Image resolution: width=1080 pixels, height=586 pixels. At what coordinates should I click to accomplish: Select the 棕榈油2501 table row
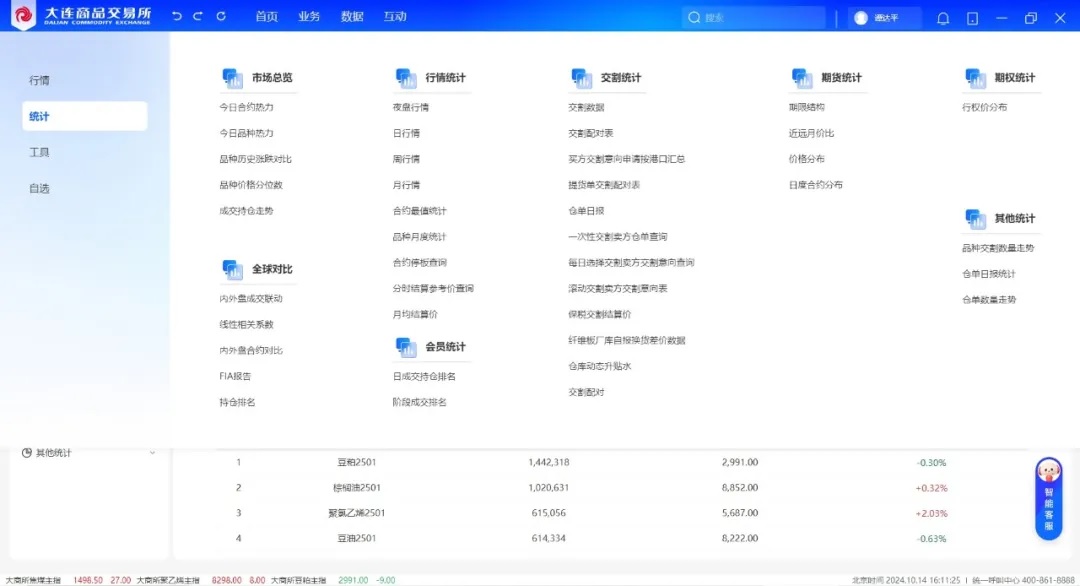pyautogui.click(x=357, y=488)
